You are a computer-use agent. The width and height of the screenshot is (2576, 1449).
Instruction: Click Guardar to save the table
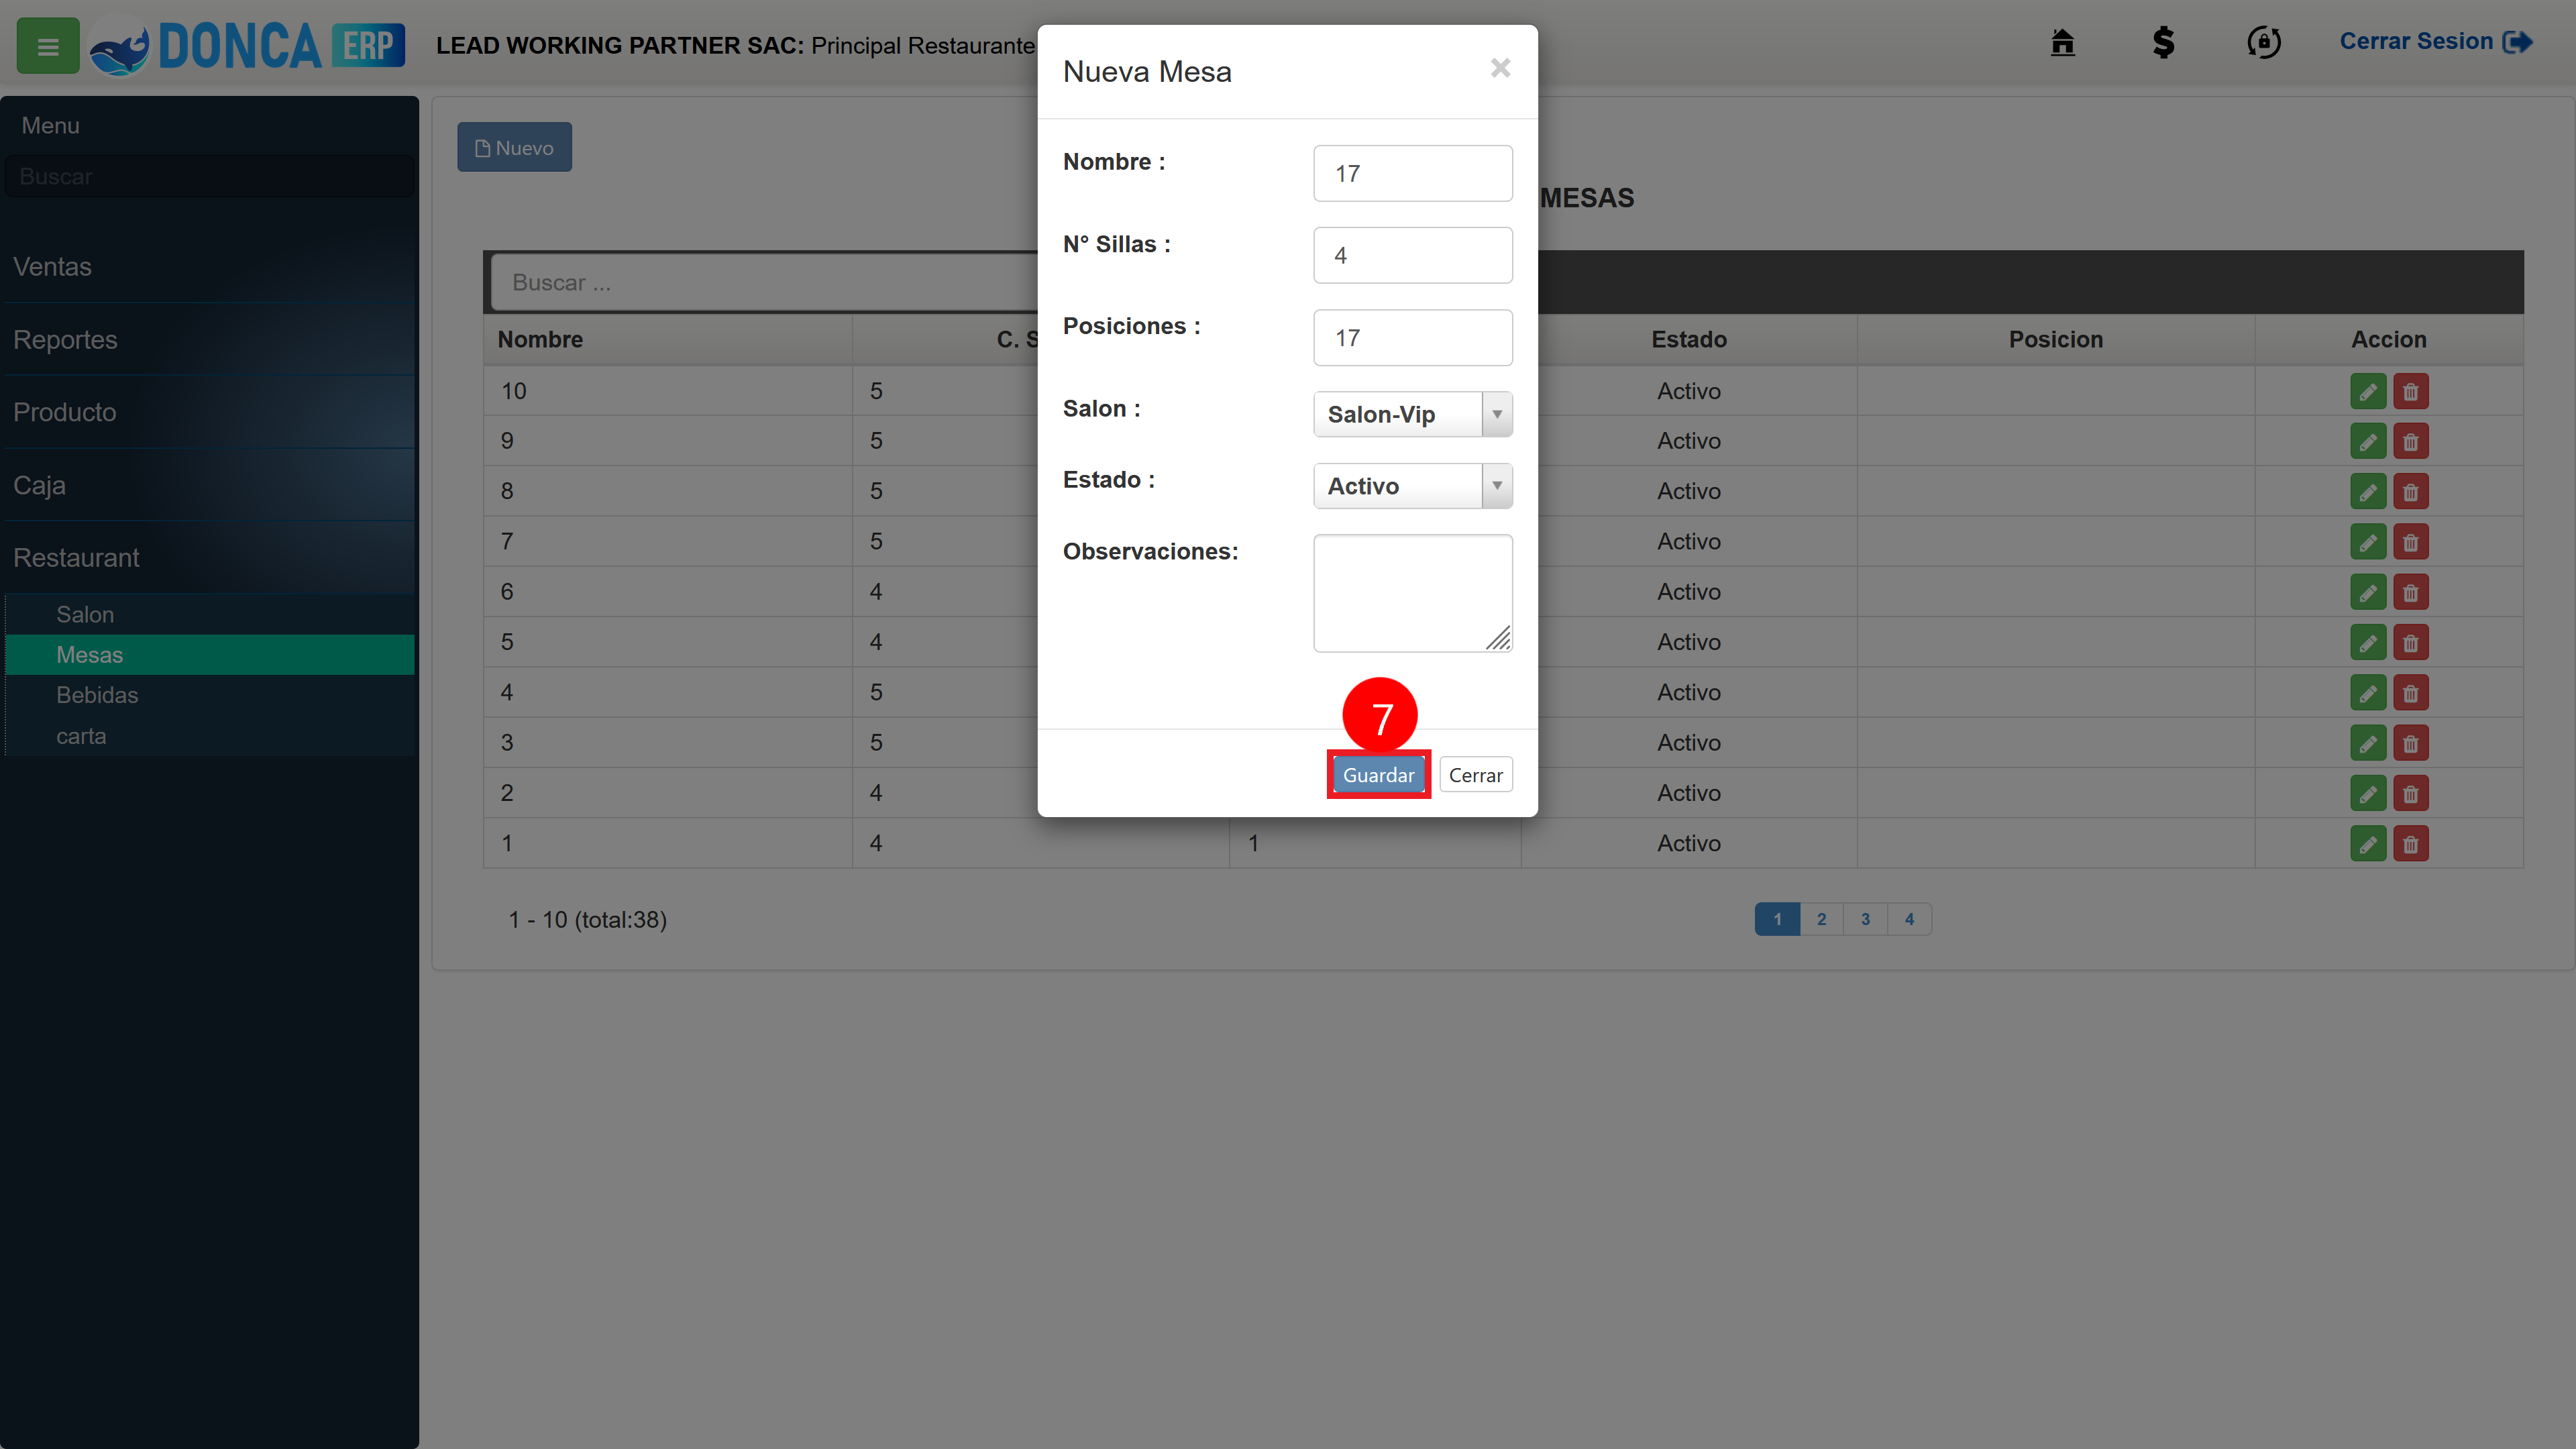[1378, 775]
